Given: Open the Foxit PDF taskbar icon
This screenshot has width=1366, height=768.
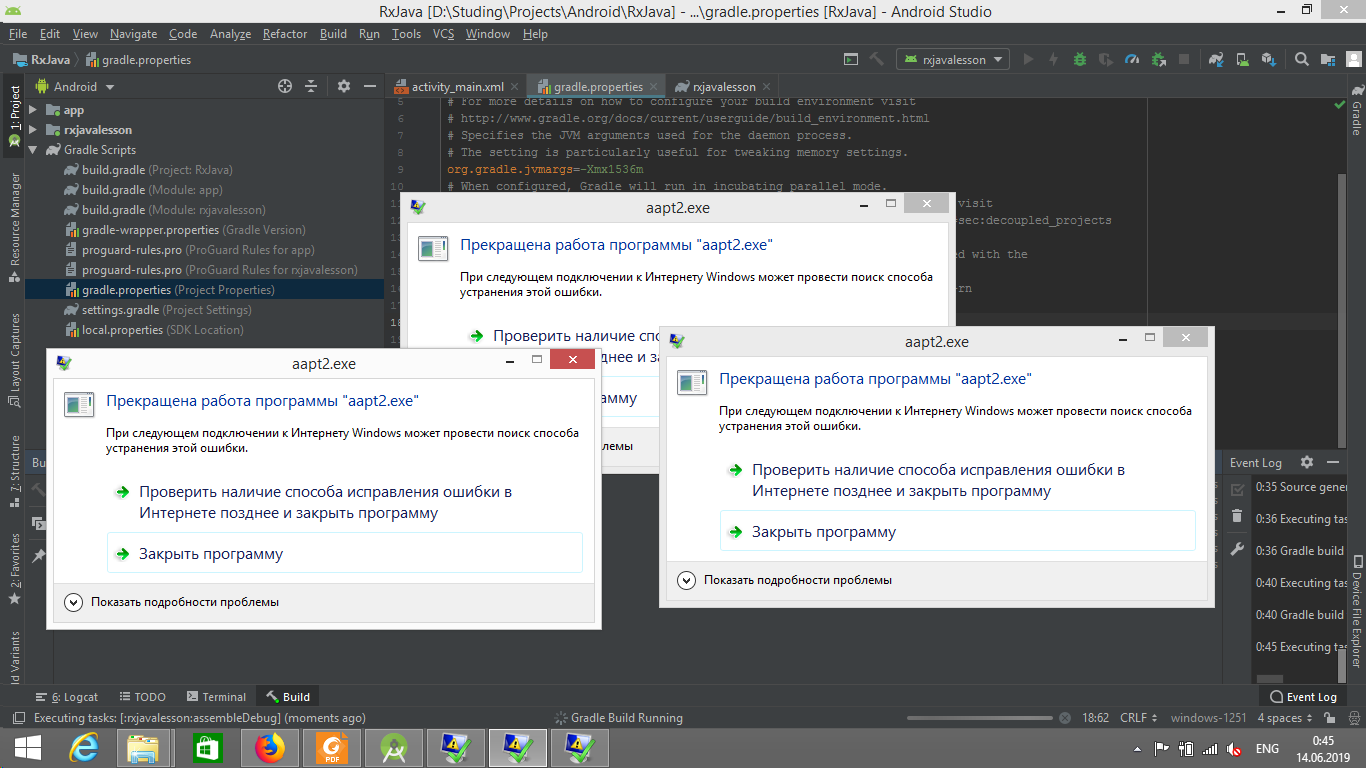Looking at the screenshot, I should click(x=331, y=747).
